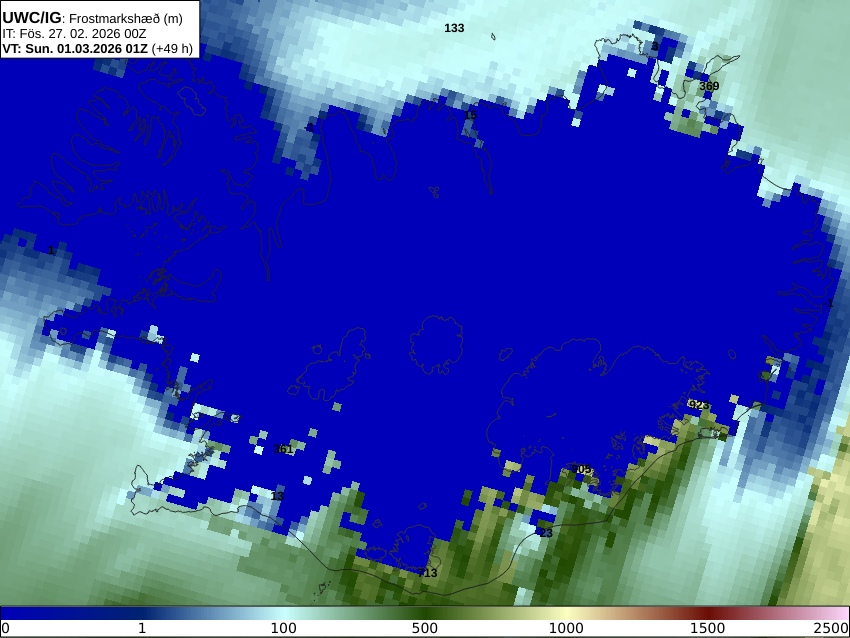Click the colorbar tick label "1000"
Screen dimensions: 850x638
(566, 628)
